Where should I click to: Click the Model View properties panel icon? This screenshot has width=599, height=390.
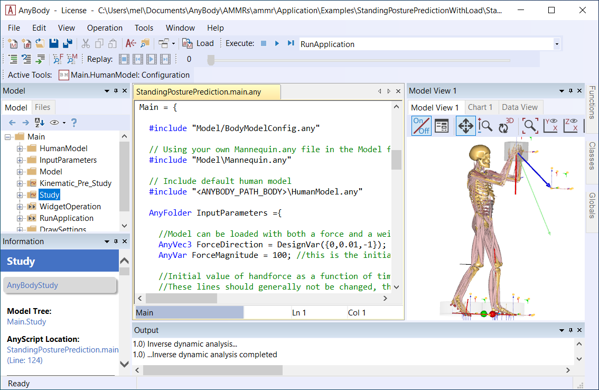(442, 126)
